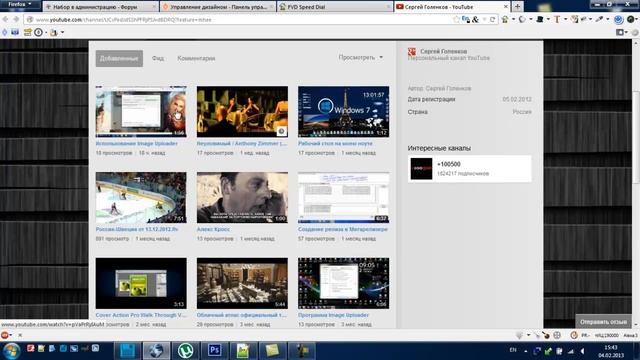Image resolution: width=640 pixels, height=360 pixels.
Task: Click the 'Программа Image Uploader' title link
Action: point(333,315)
